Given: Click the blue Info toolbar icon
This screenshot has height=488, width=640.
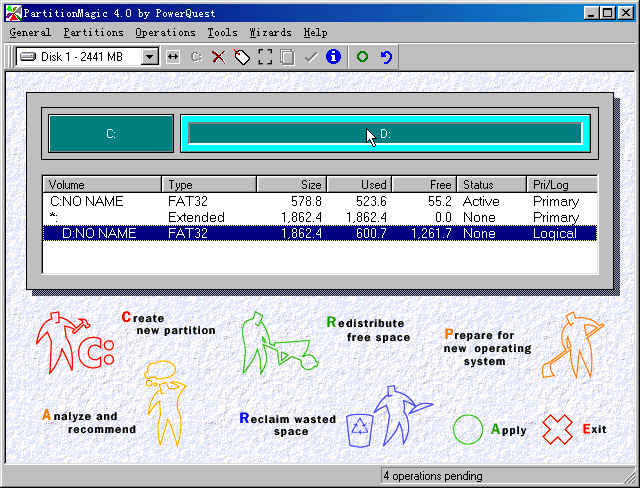Looking at the screenshot, I should pyautogui.click(x=333, y=56).
